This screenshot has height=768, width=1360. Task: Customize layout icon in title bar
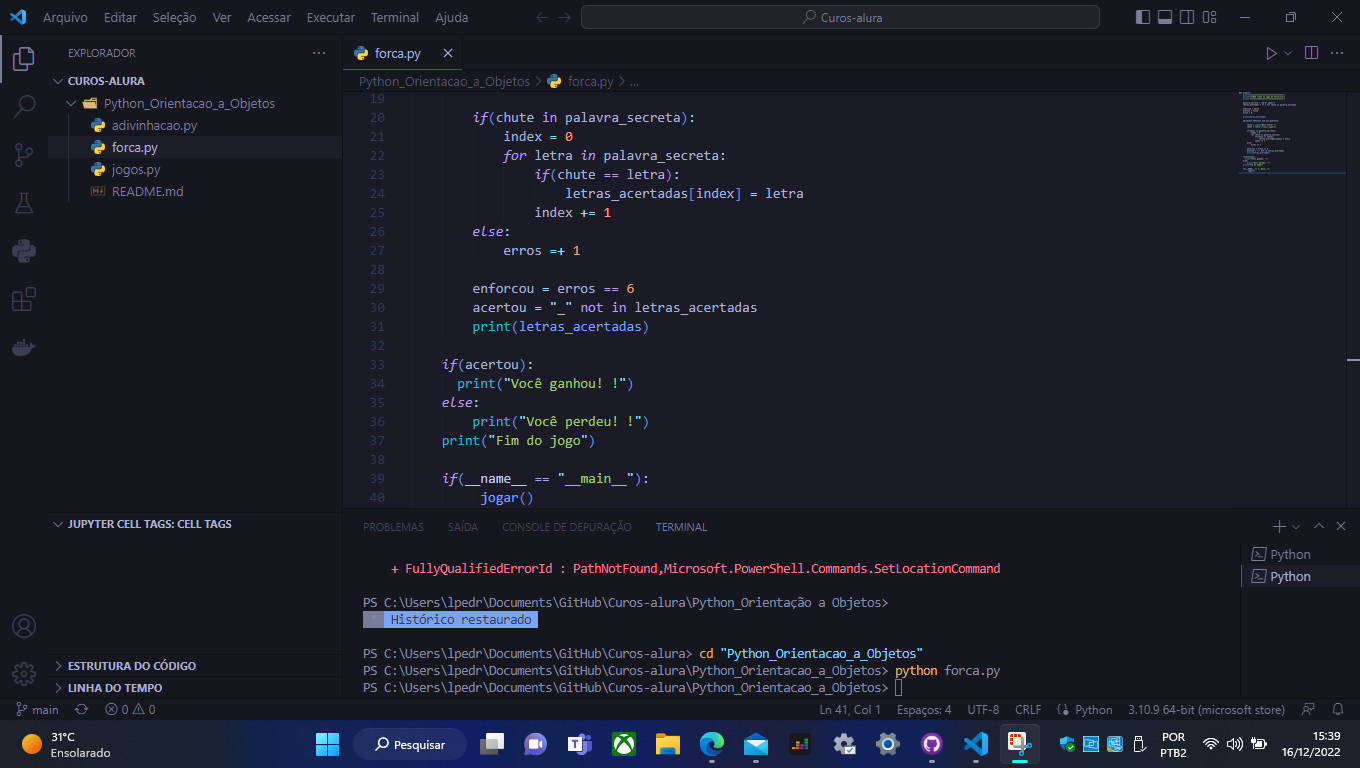click(x=1210, y=17)
